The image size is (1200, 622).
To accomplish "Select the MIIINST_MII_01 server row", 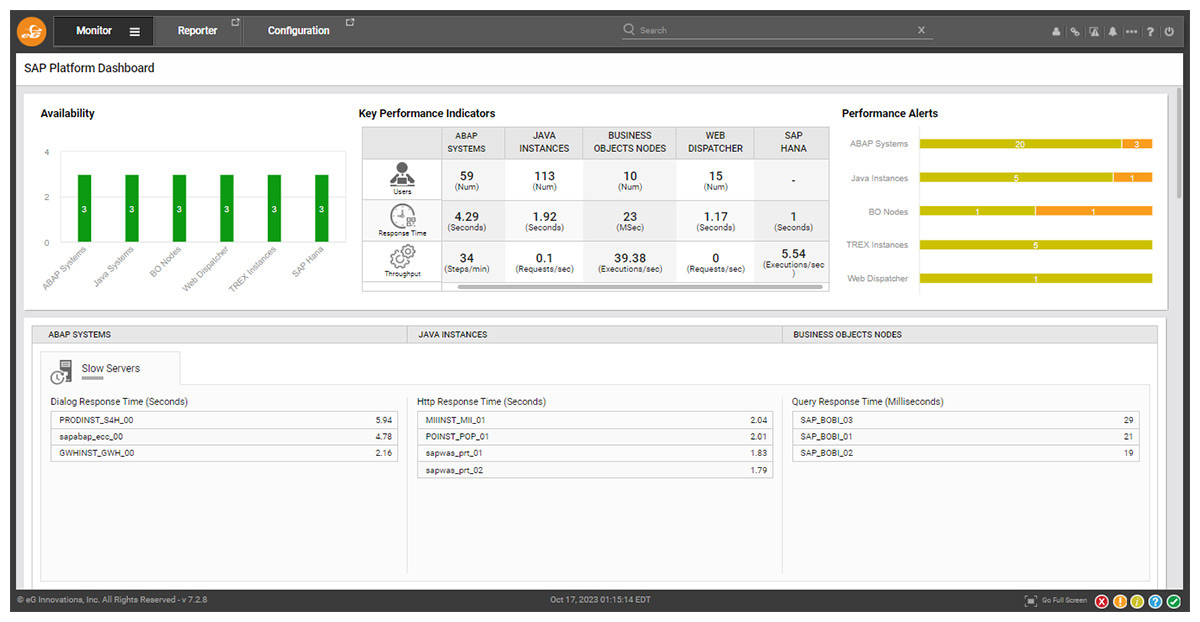I will (595, 420).
